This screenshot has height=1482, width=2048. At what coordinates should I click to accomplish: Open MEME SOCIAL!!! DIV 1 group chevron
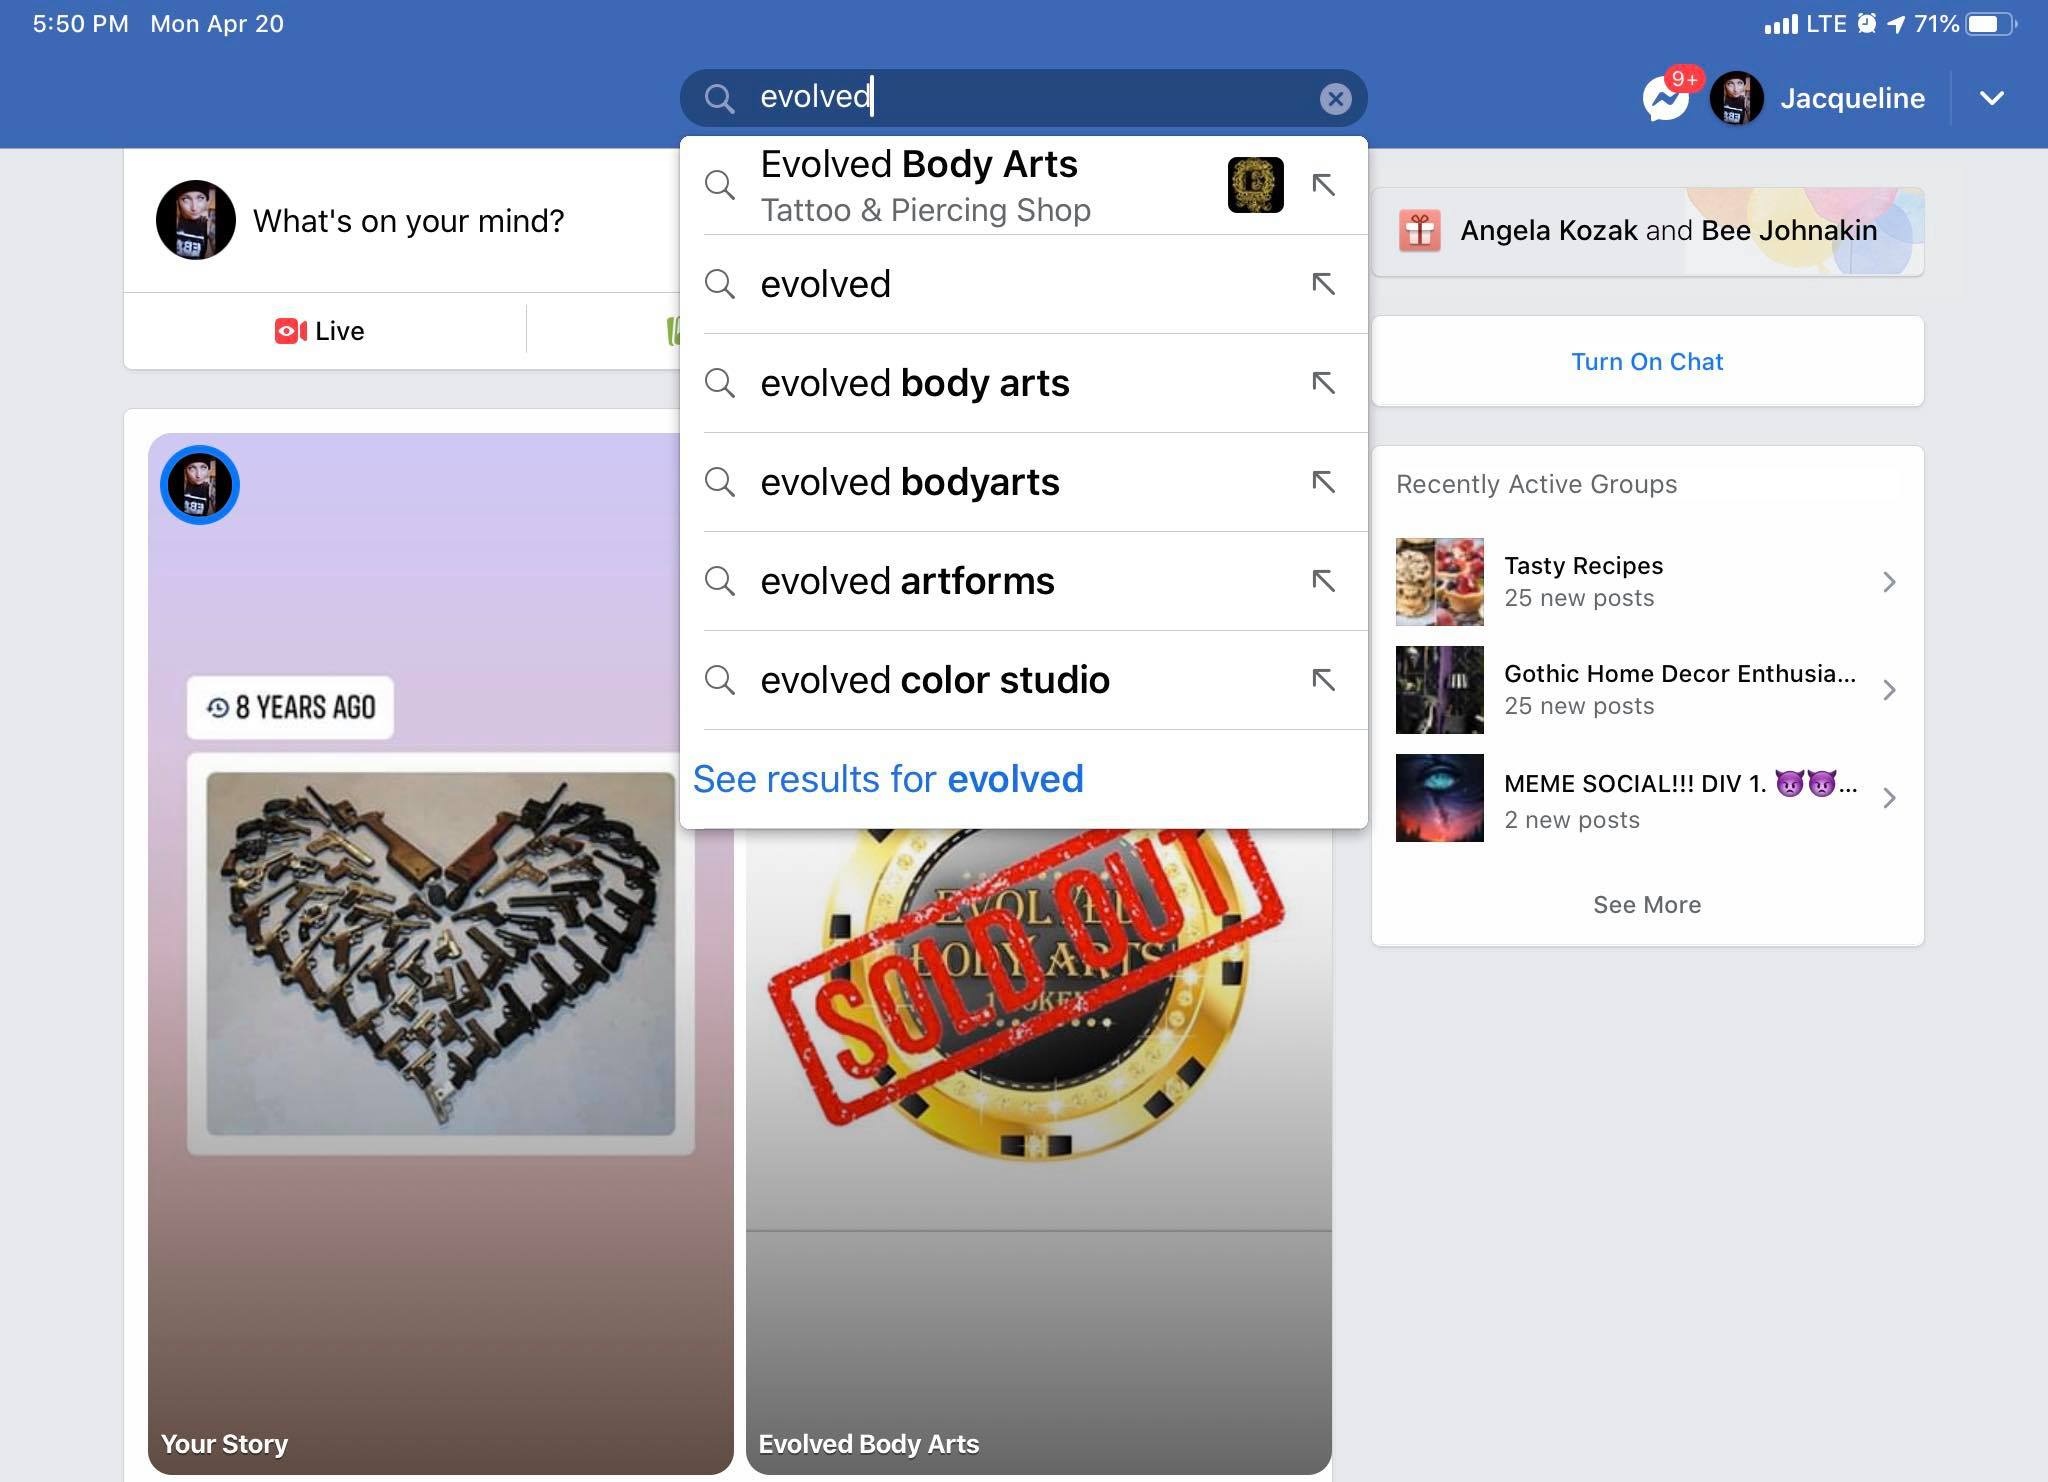(x=1889, y=798)
